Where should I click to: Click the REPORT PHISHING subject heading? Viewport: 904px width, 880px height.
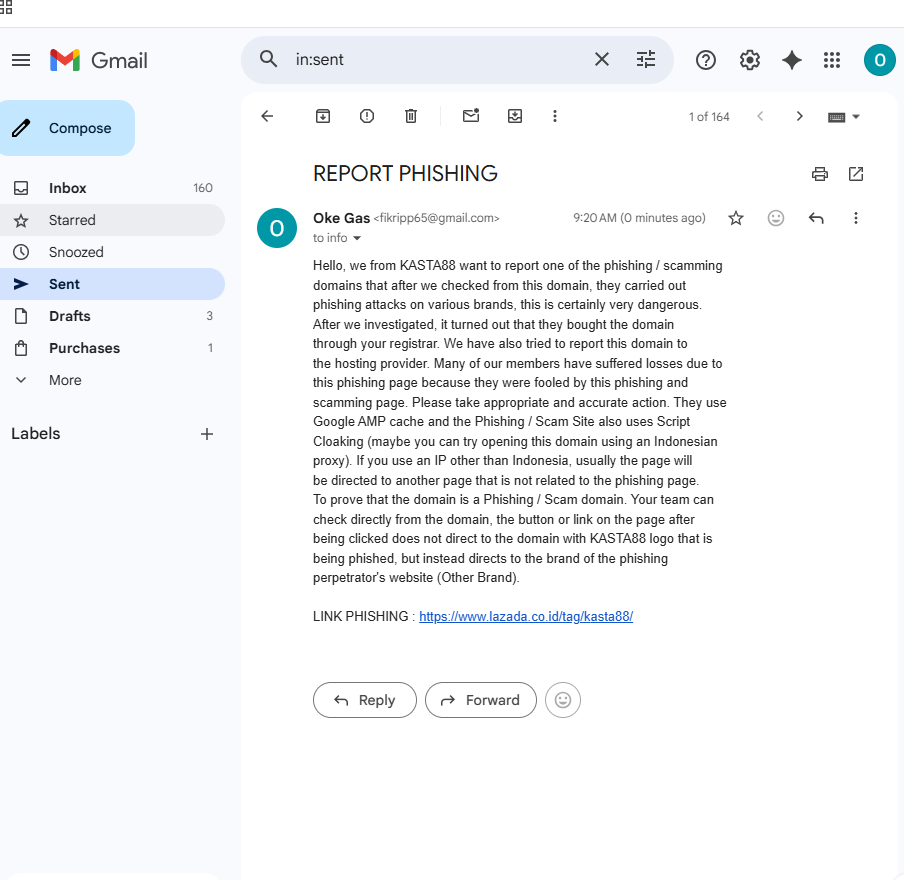405,174
